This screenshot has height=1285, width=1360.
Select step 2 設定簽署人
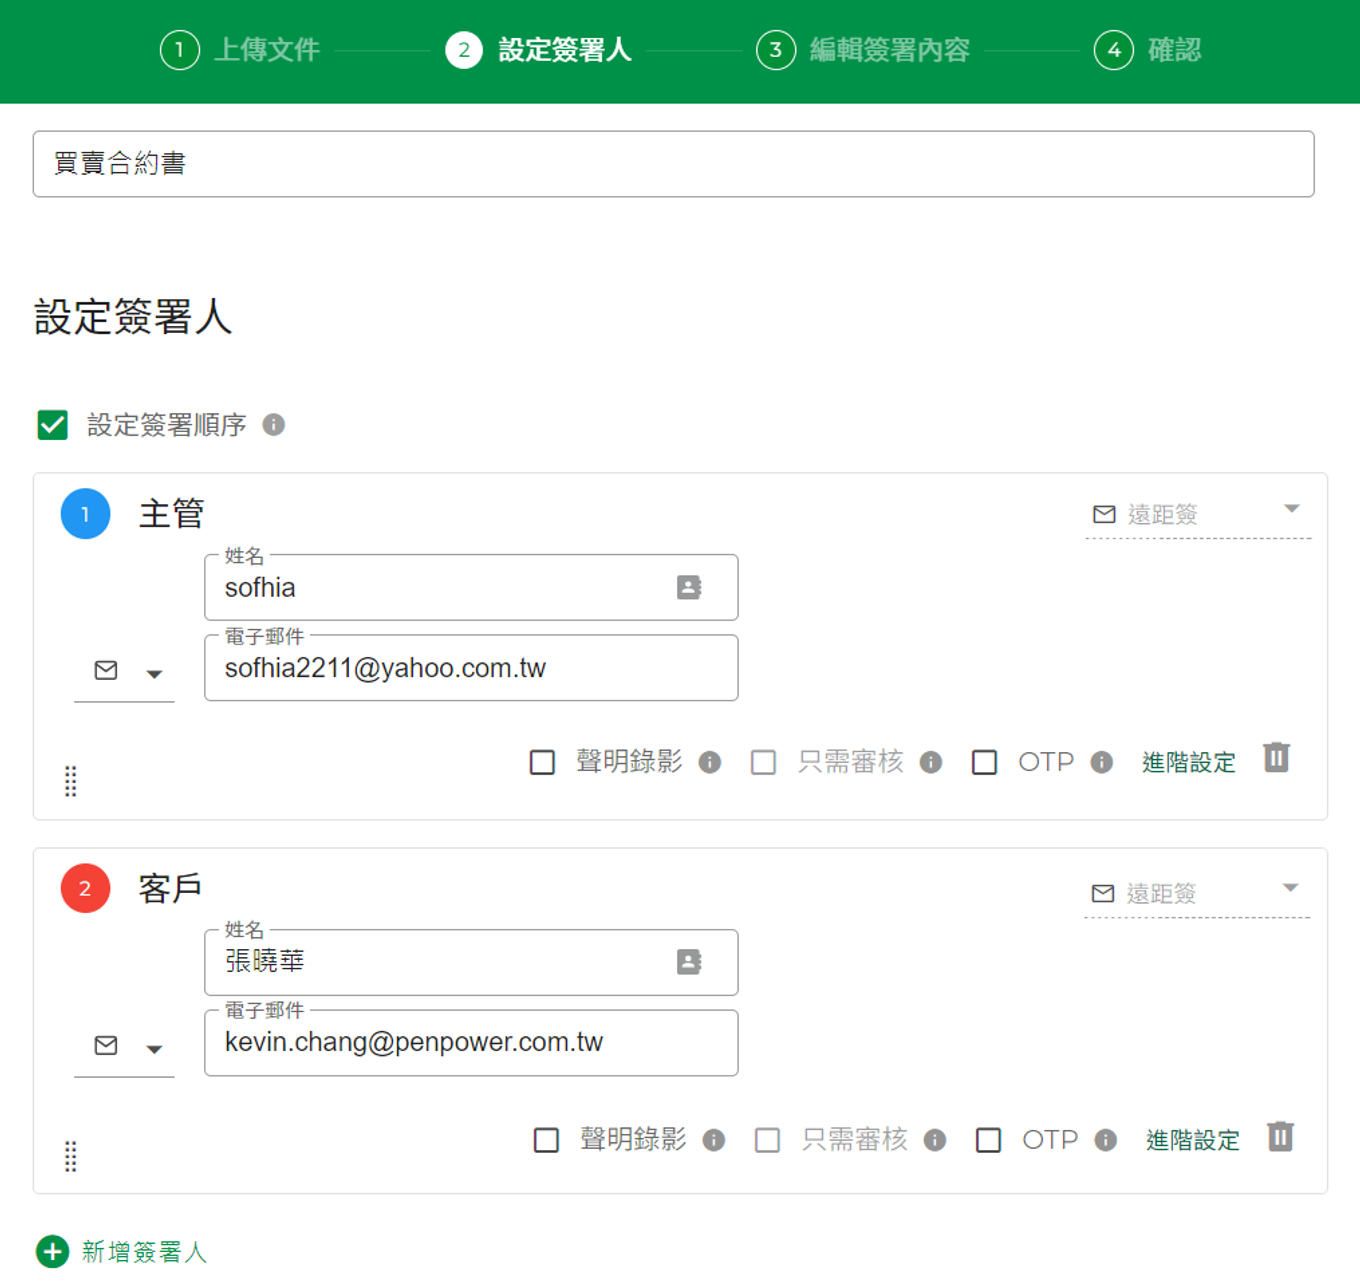[x=539, y=50]
